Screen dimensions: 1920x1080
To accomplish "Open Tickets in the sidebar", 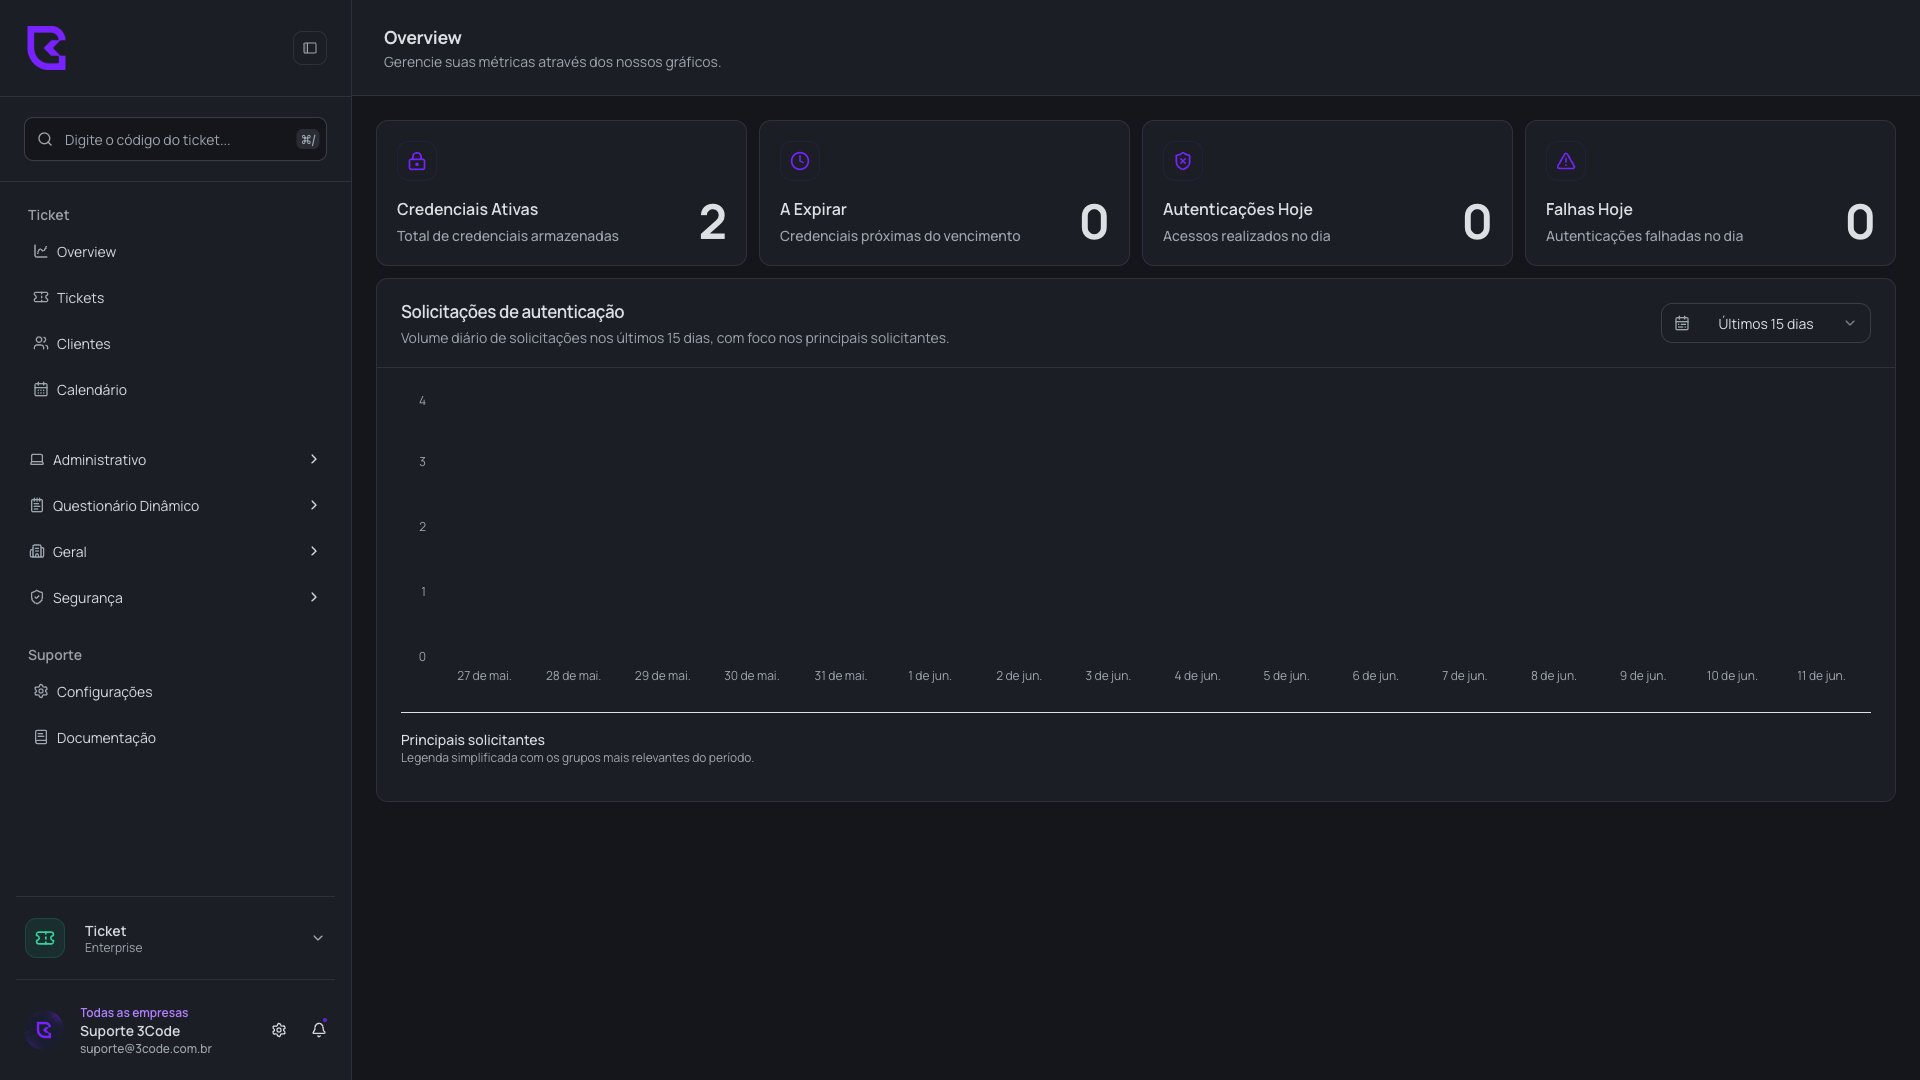I will (x=175, y=298).
